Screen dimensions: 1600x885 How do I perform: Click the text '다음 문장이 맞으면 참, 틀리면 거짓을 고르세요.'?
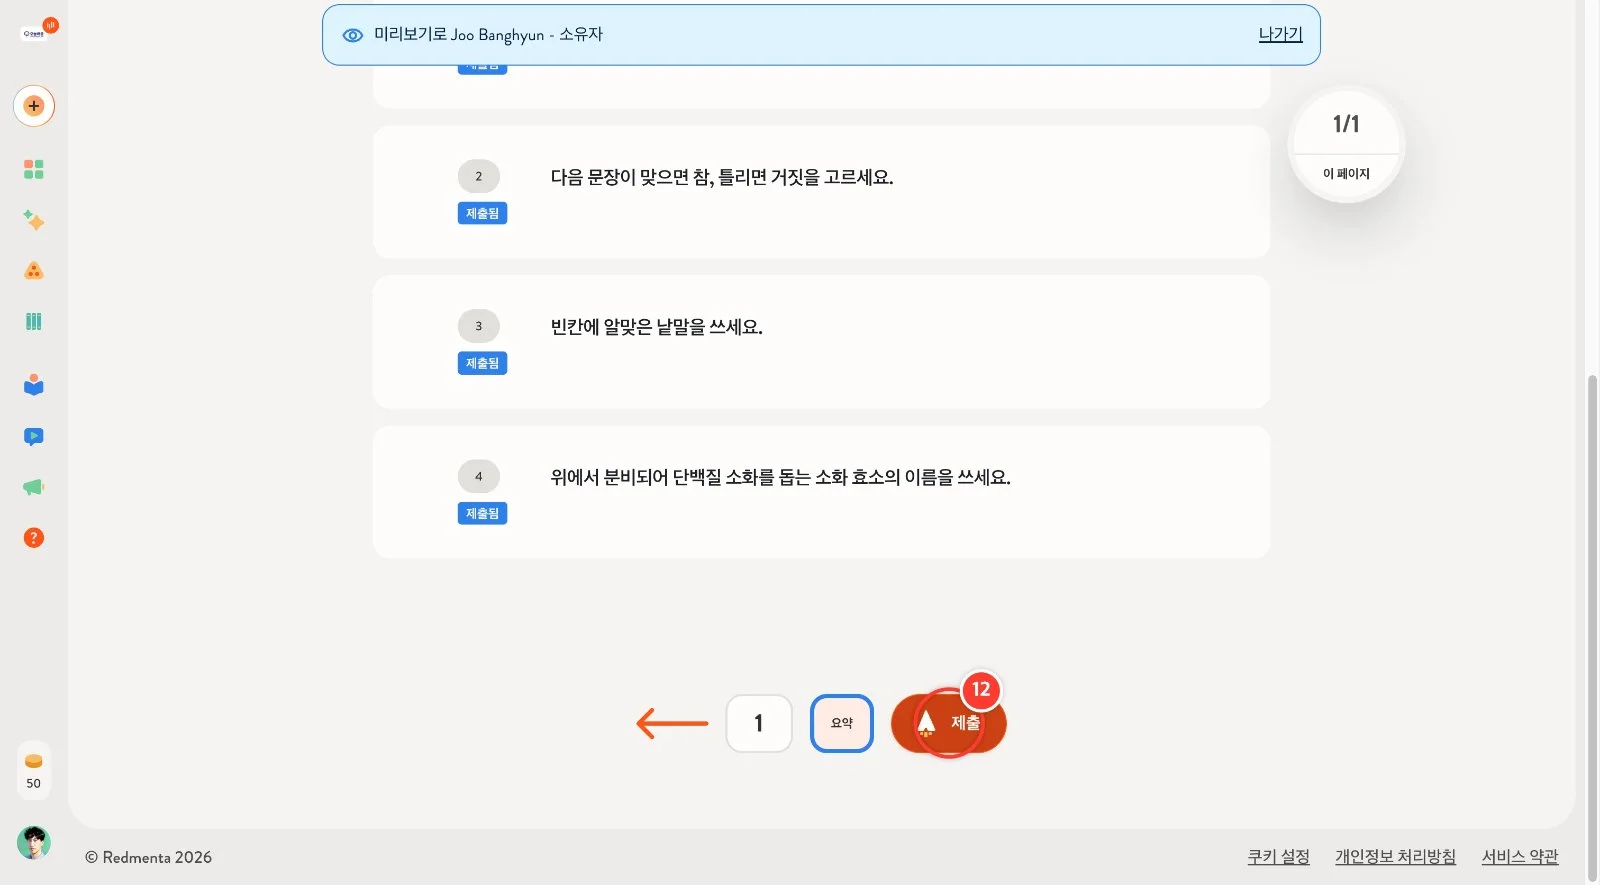(x=722, y=177)
